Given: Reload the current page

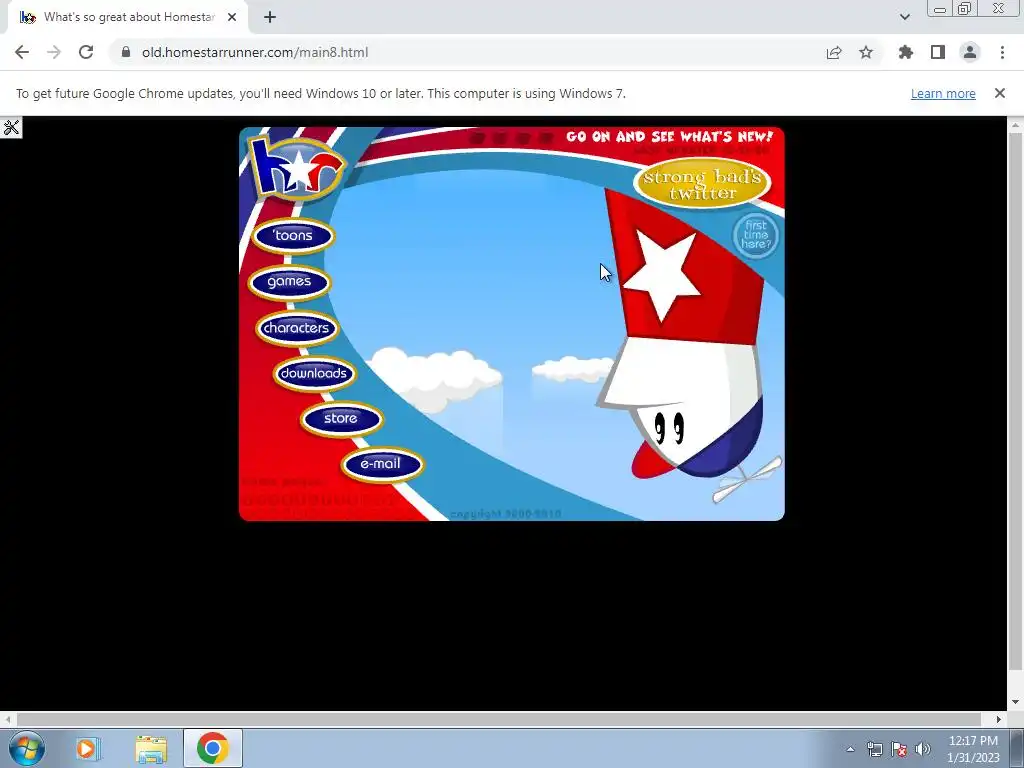Looking at the screenshot, I should pyautogui.click(x=86, y=52).
